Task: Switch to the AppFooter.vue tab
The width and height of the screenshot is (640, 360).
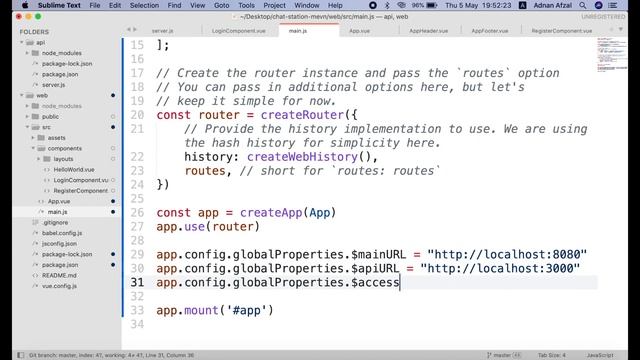Action: pyautogui.click(x=490, y=31)
